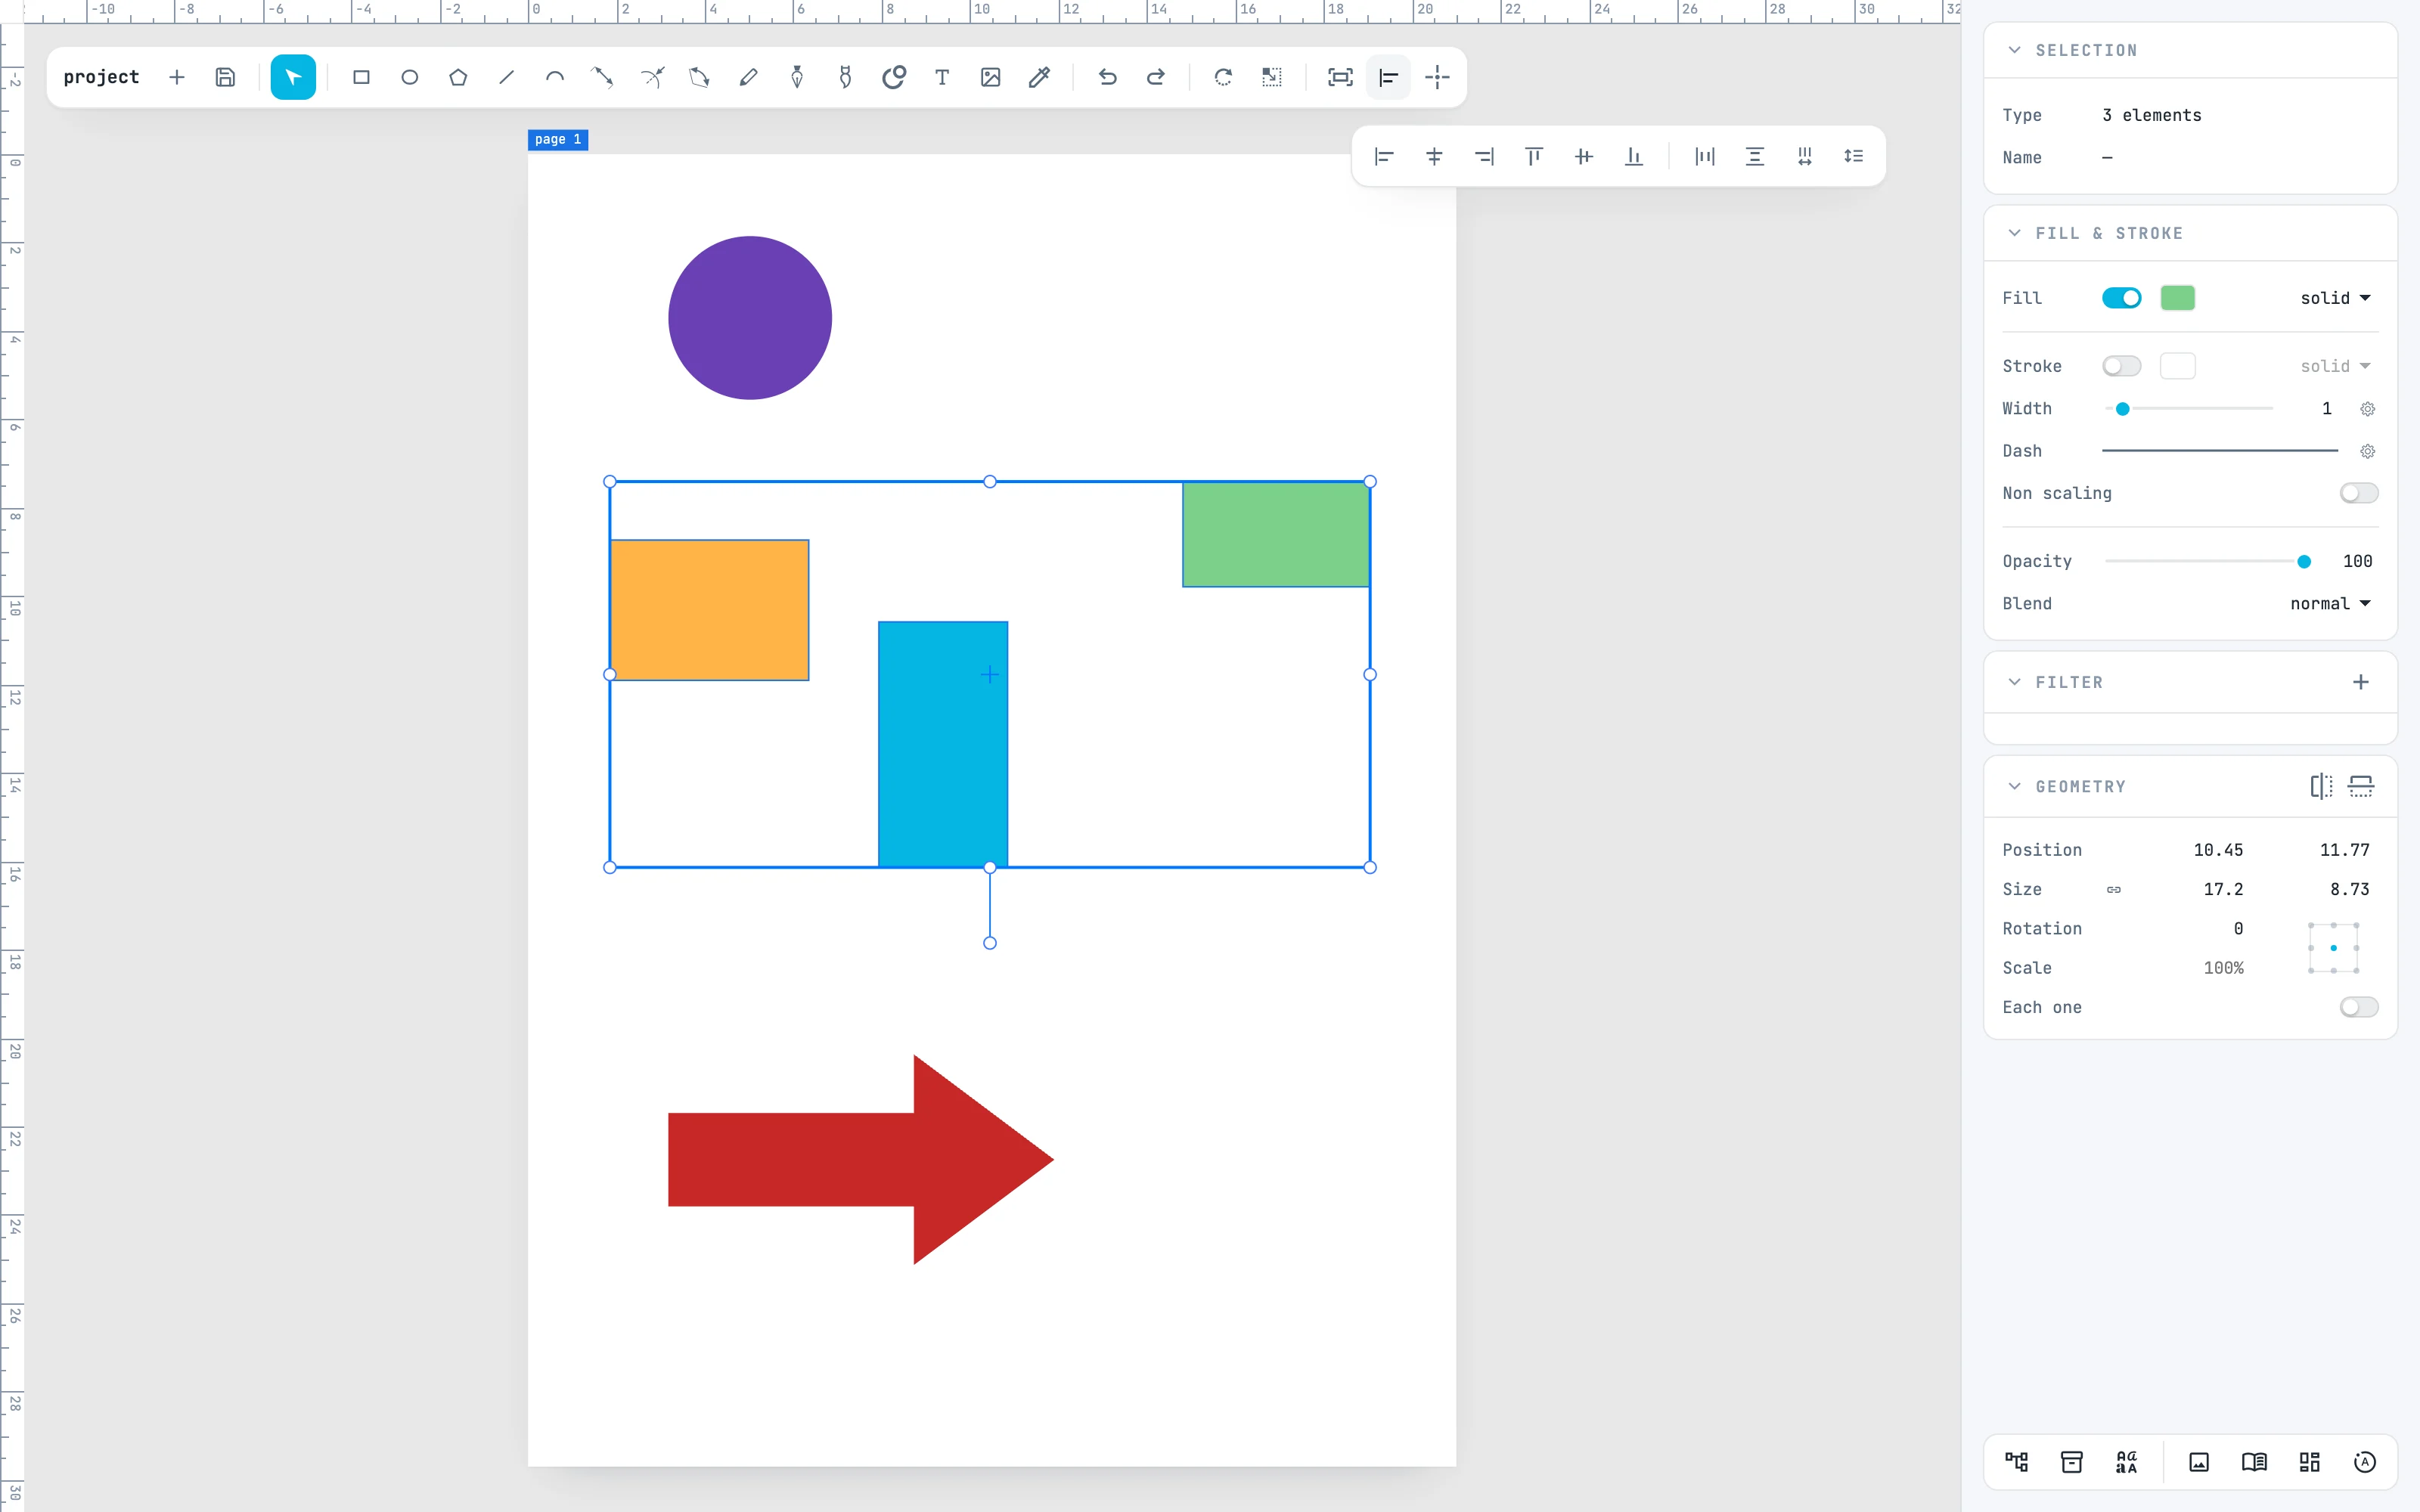Screen dimensions: 2420x1512
Task: Click the fit-to-screen zoom icon
Action: tap(1340, 77)
